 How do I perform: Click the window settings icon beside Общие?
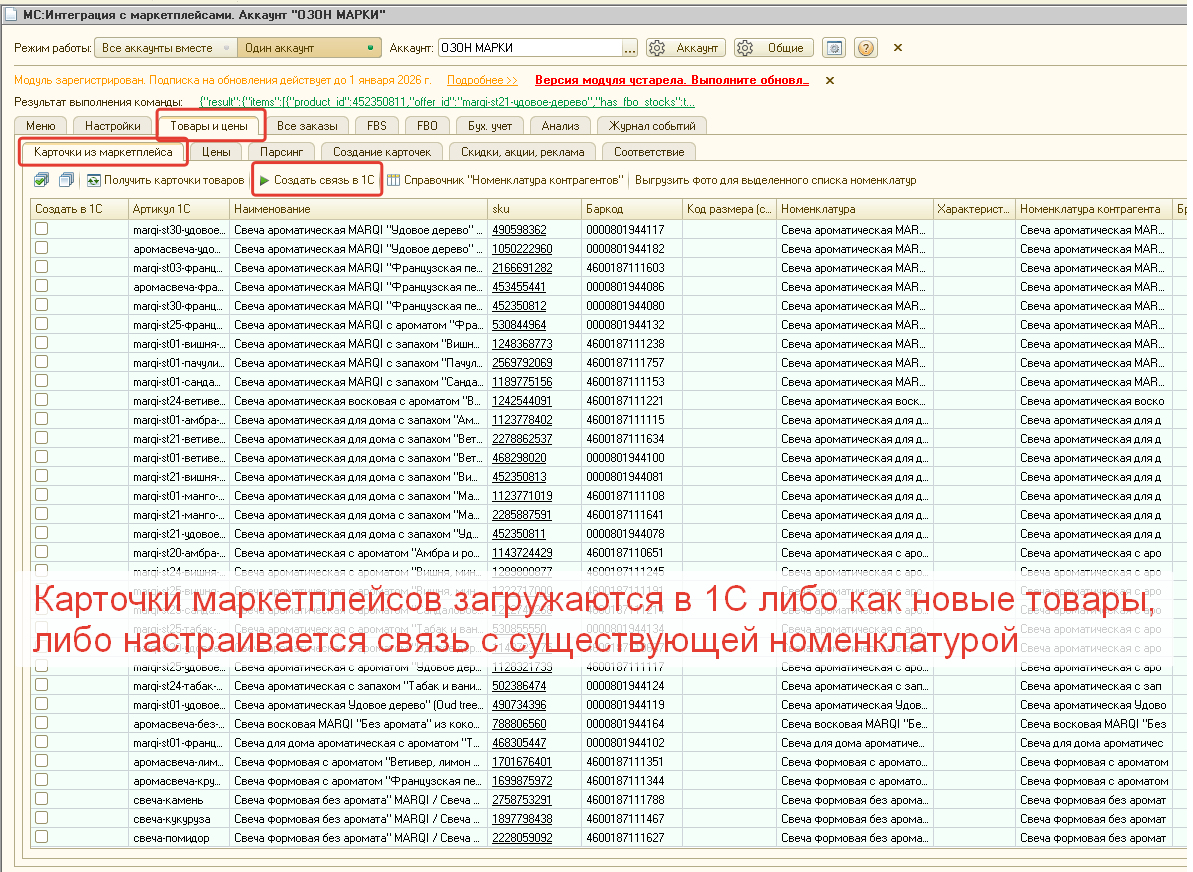pyautogui.click(x=833, y=48)
